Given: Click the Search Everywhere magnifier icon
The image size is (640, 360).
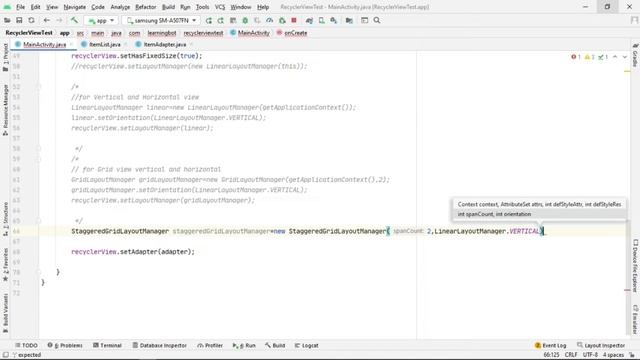Looking at the screenshot, I should tap(377, 20).
